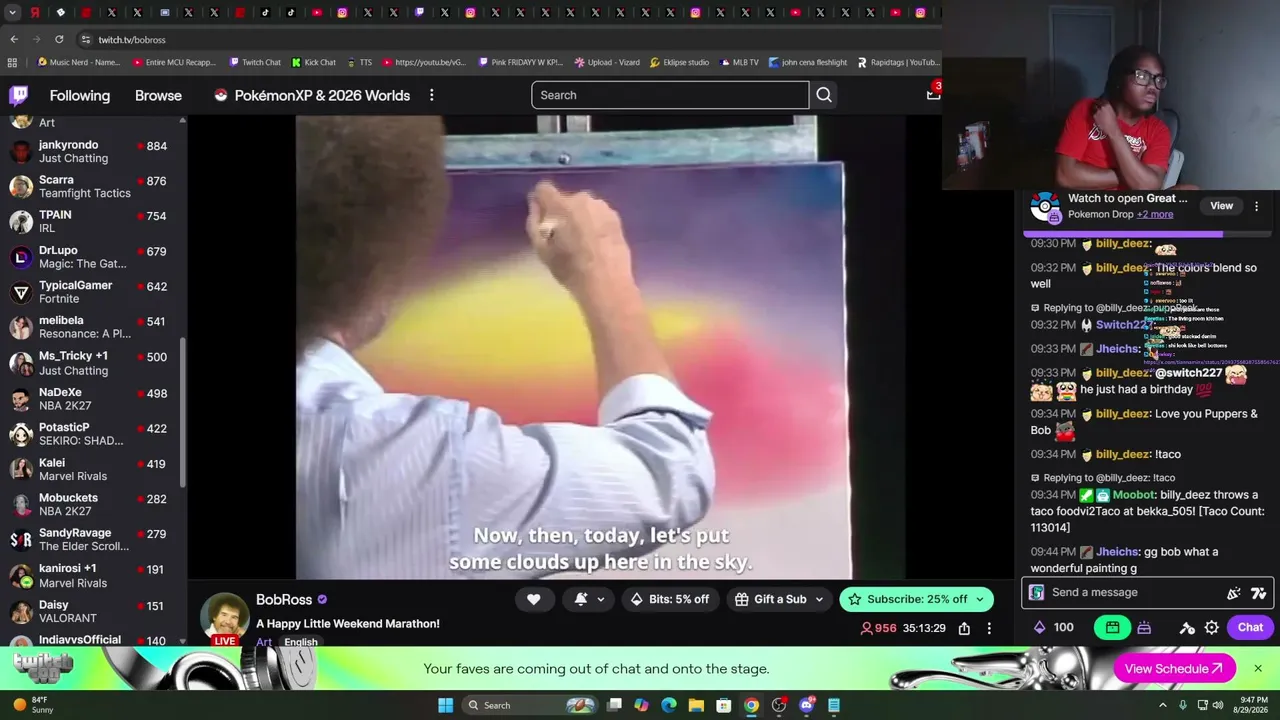Click the taskbar Search box

coord(532,705)
